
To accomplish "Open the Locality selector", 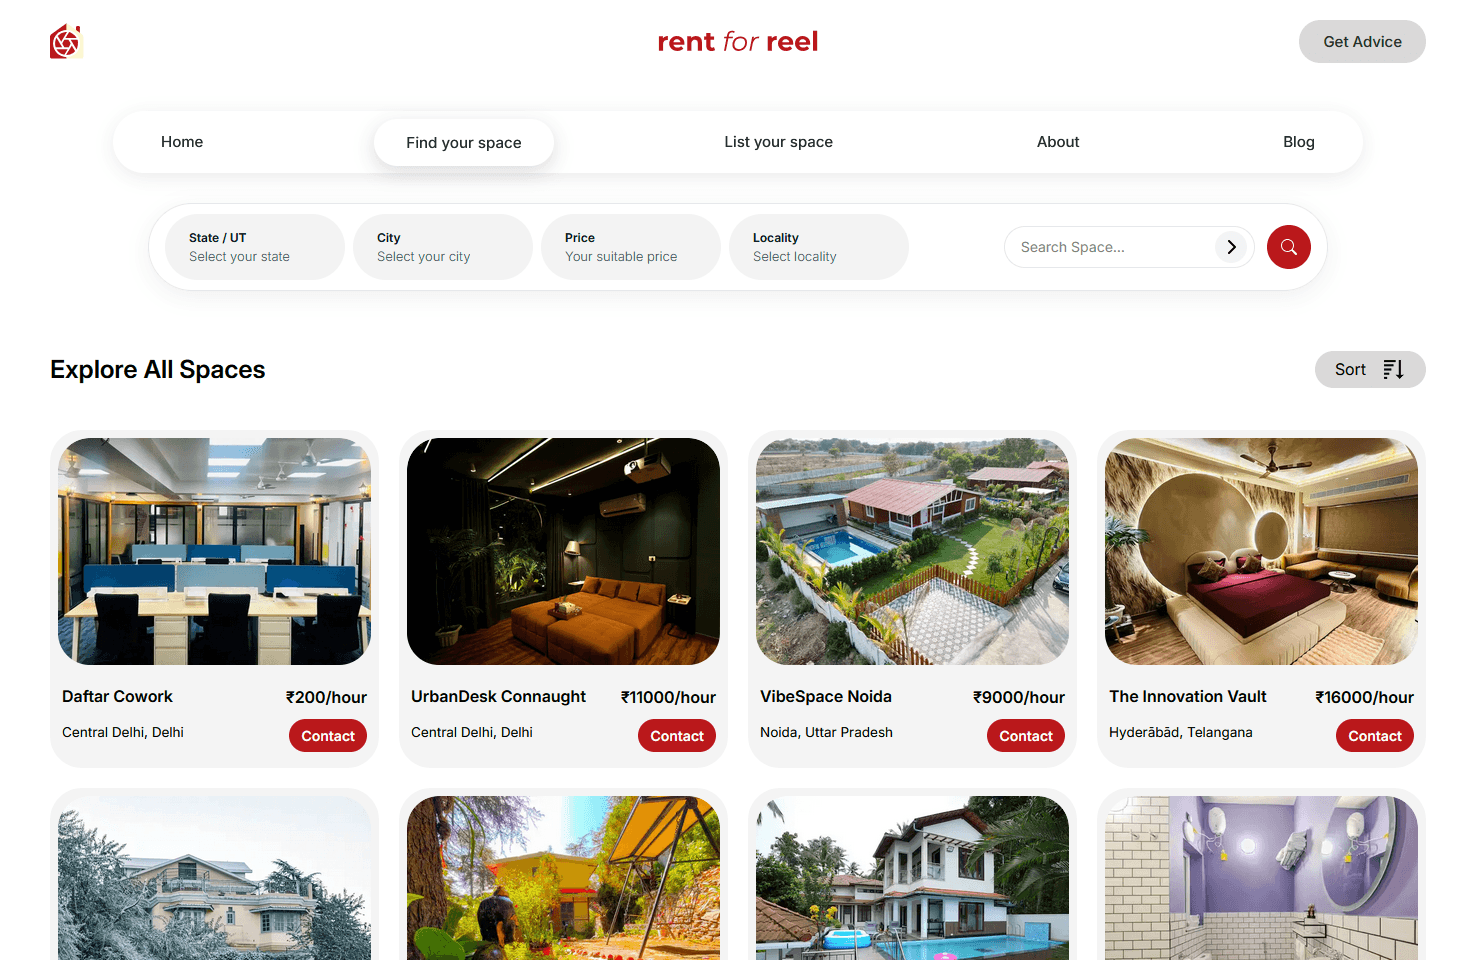I will (x=819, y=247).
